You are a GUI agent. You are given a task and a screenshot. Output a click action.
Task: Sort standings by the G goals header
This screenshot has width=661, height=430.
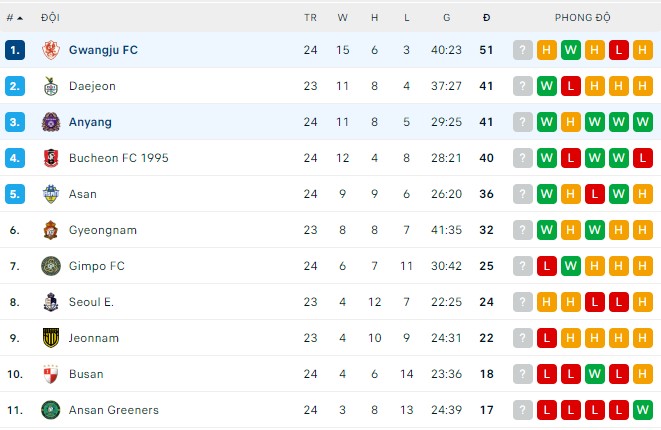(x=446, y=18)
